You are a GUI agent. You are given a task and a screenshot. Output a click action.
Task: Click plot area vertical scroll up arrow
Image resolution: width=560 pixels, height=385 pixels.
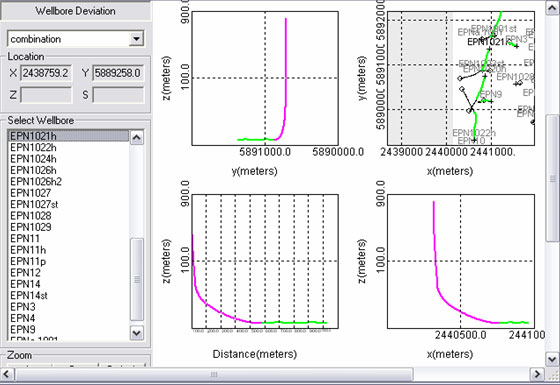[x=552, y=8]
